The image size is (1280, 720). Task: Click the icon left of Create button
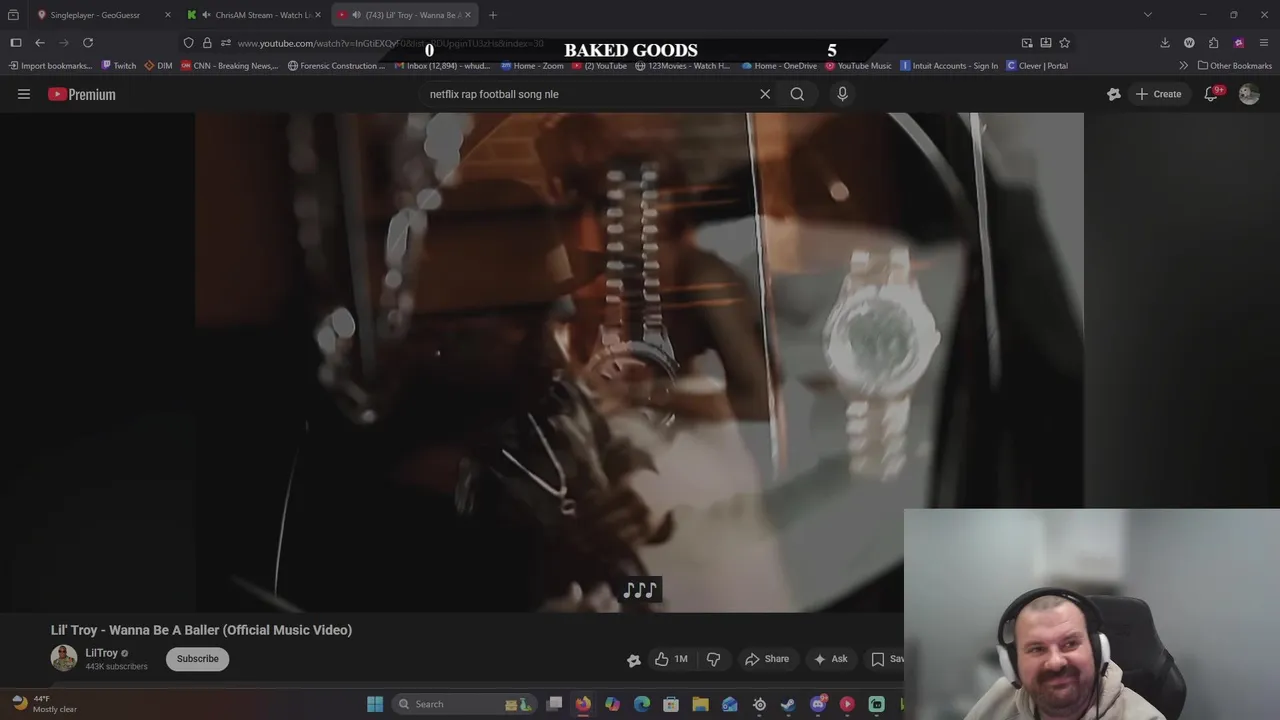pos(1114,94)
